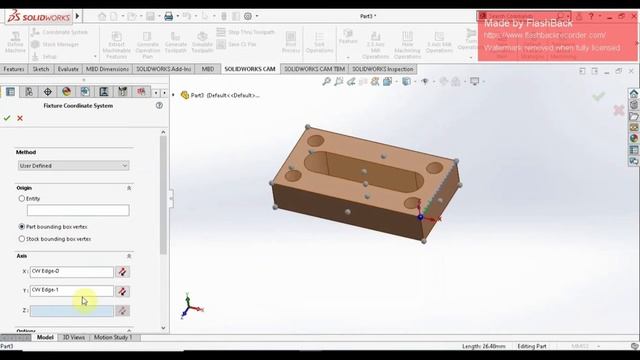640x360 pixels.
Task: Open View Settings monitor icon
Action: click(474, 82)
